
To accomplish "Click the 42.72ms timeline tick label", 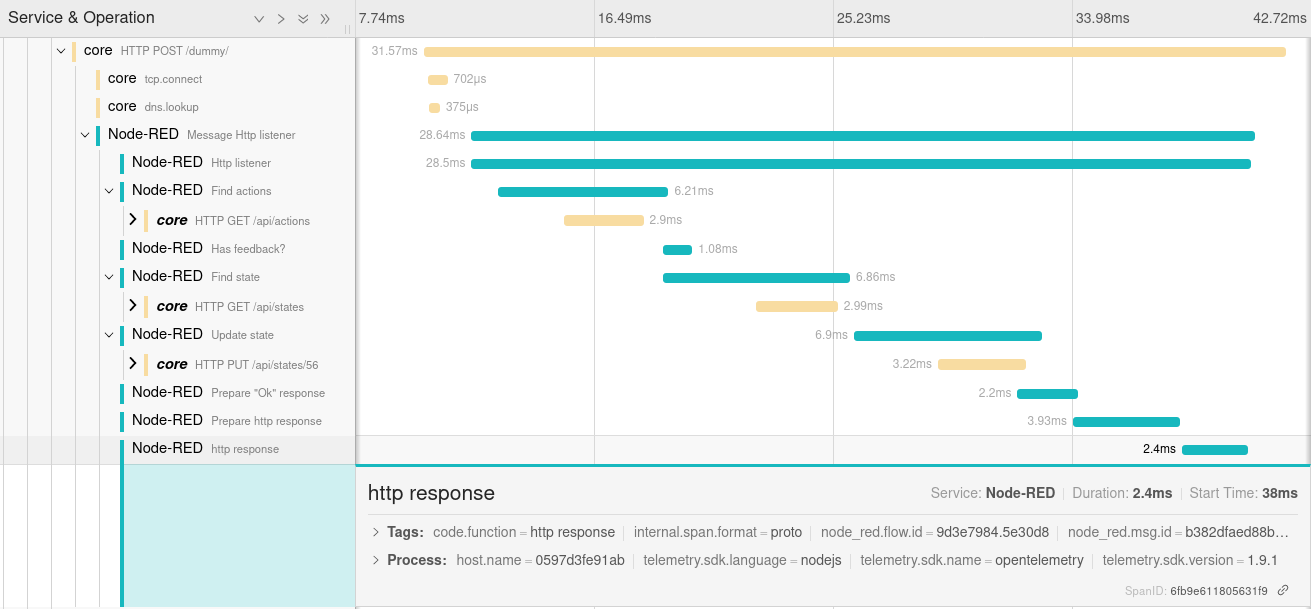I will click(1279, 18).
